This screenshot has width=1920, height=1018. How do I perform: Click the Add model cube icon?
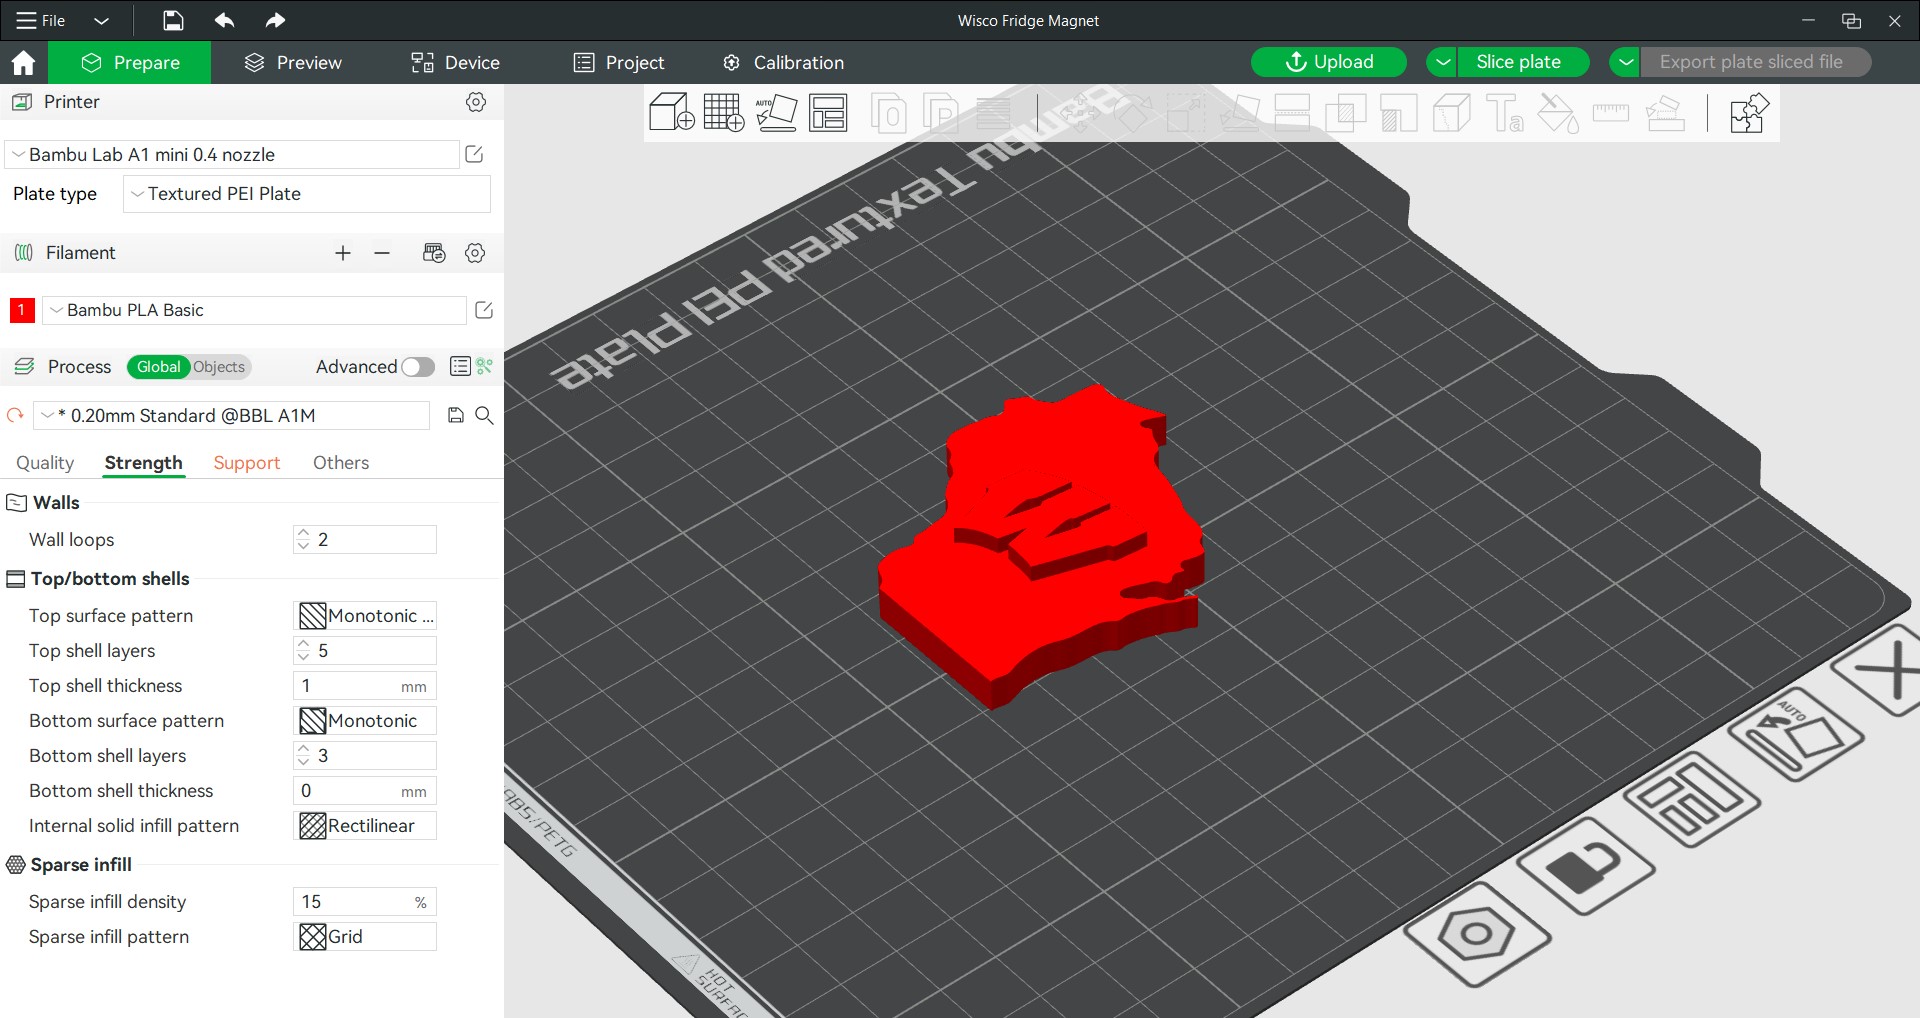[x=671, y=113]
